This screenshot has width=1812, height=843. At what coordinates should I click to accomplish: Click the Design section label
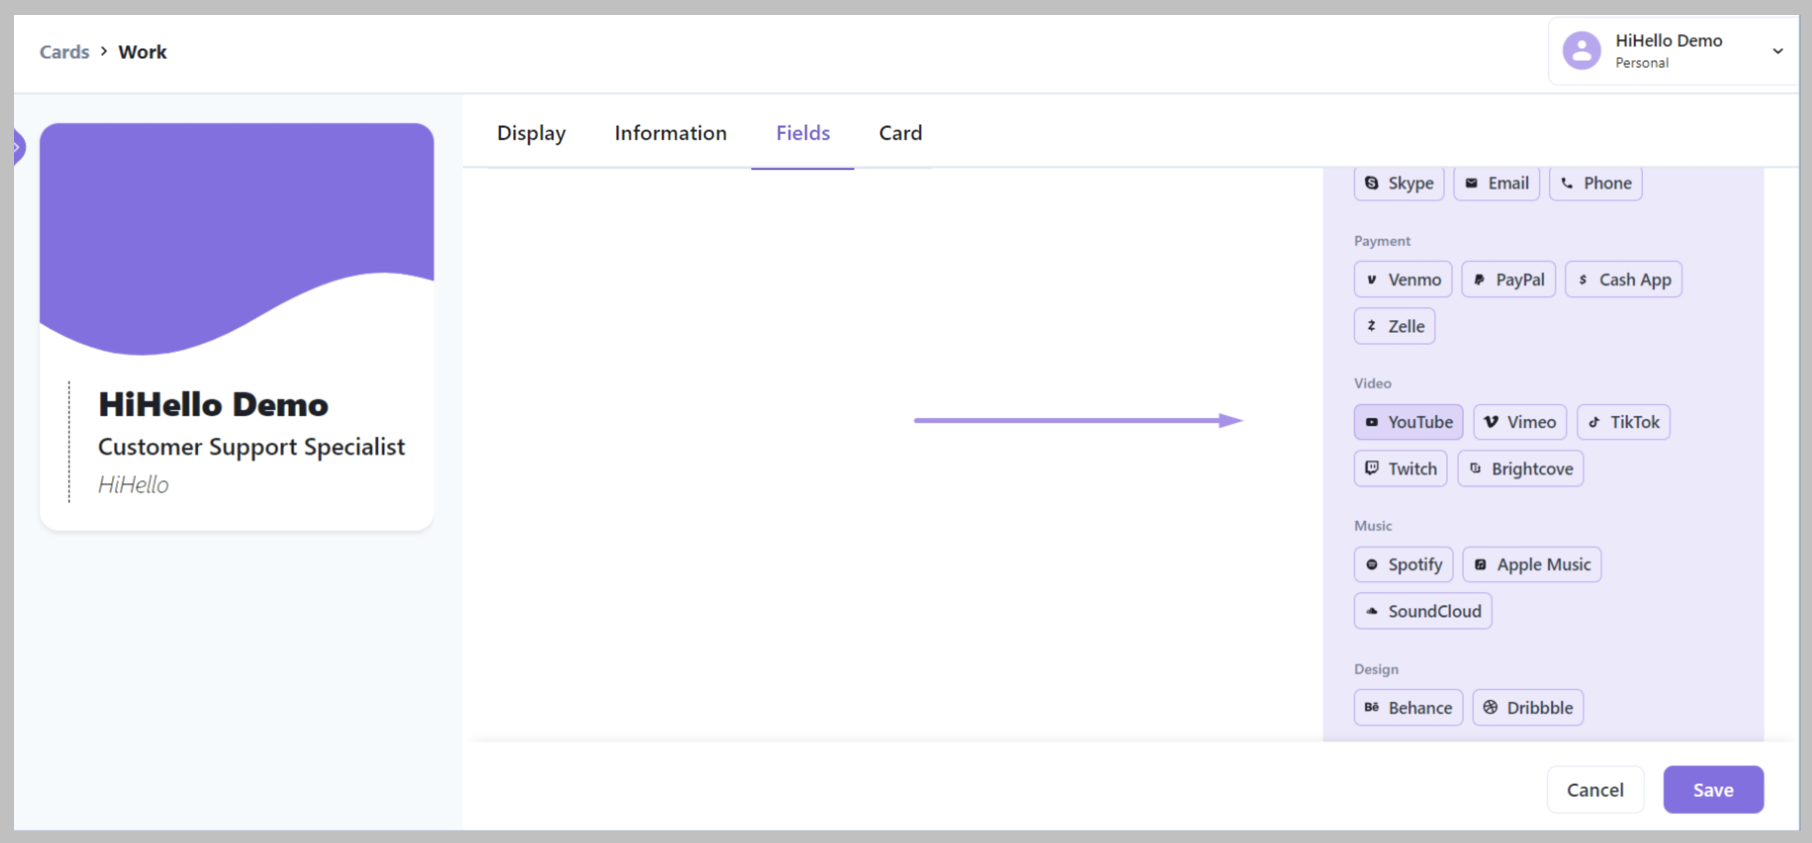pos(1376,669)
